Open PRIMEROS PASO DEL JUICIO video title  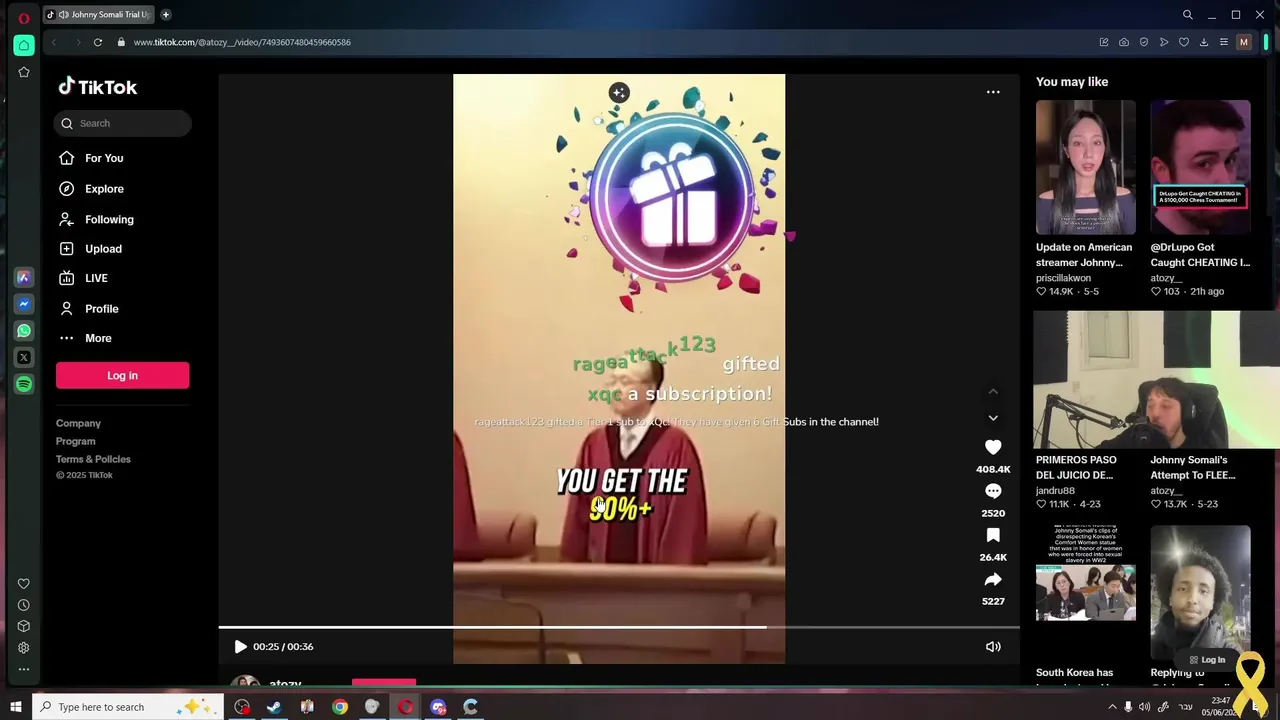(1076, 468)
